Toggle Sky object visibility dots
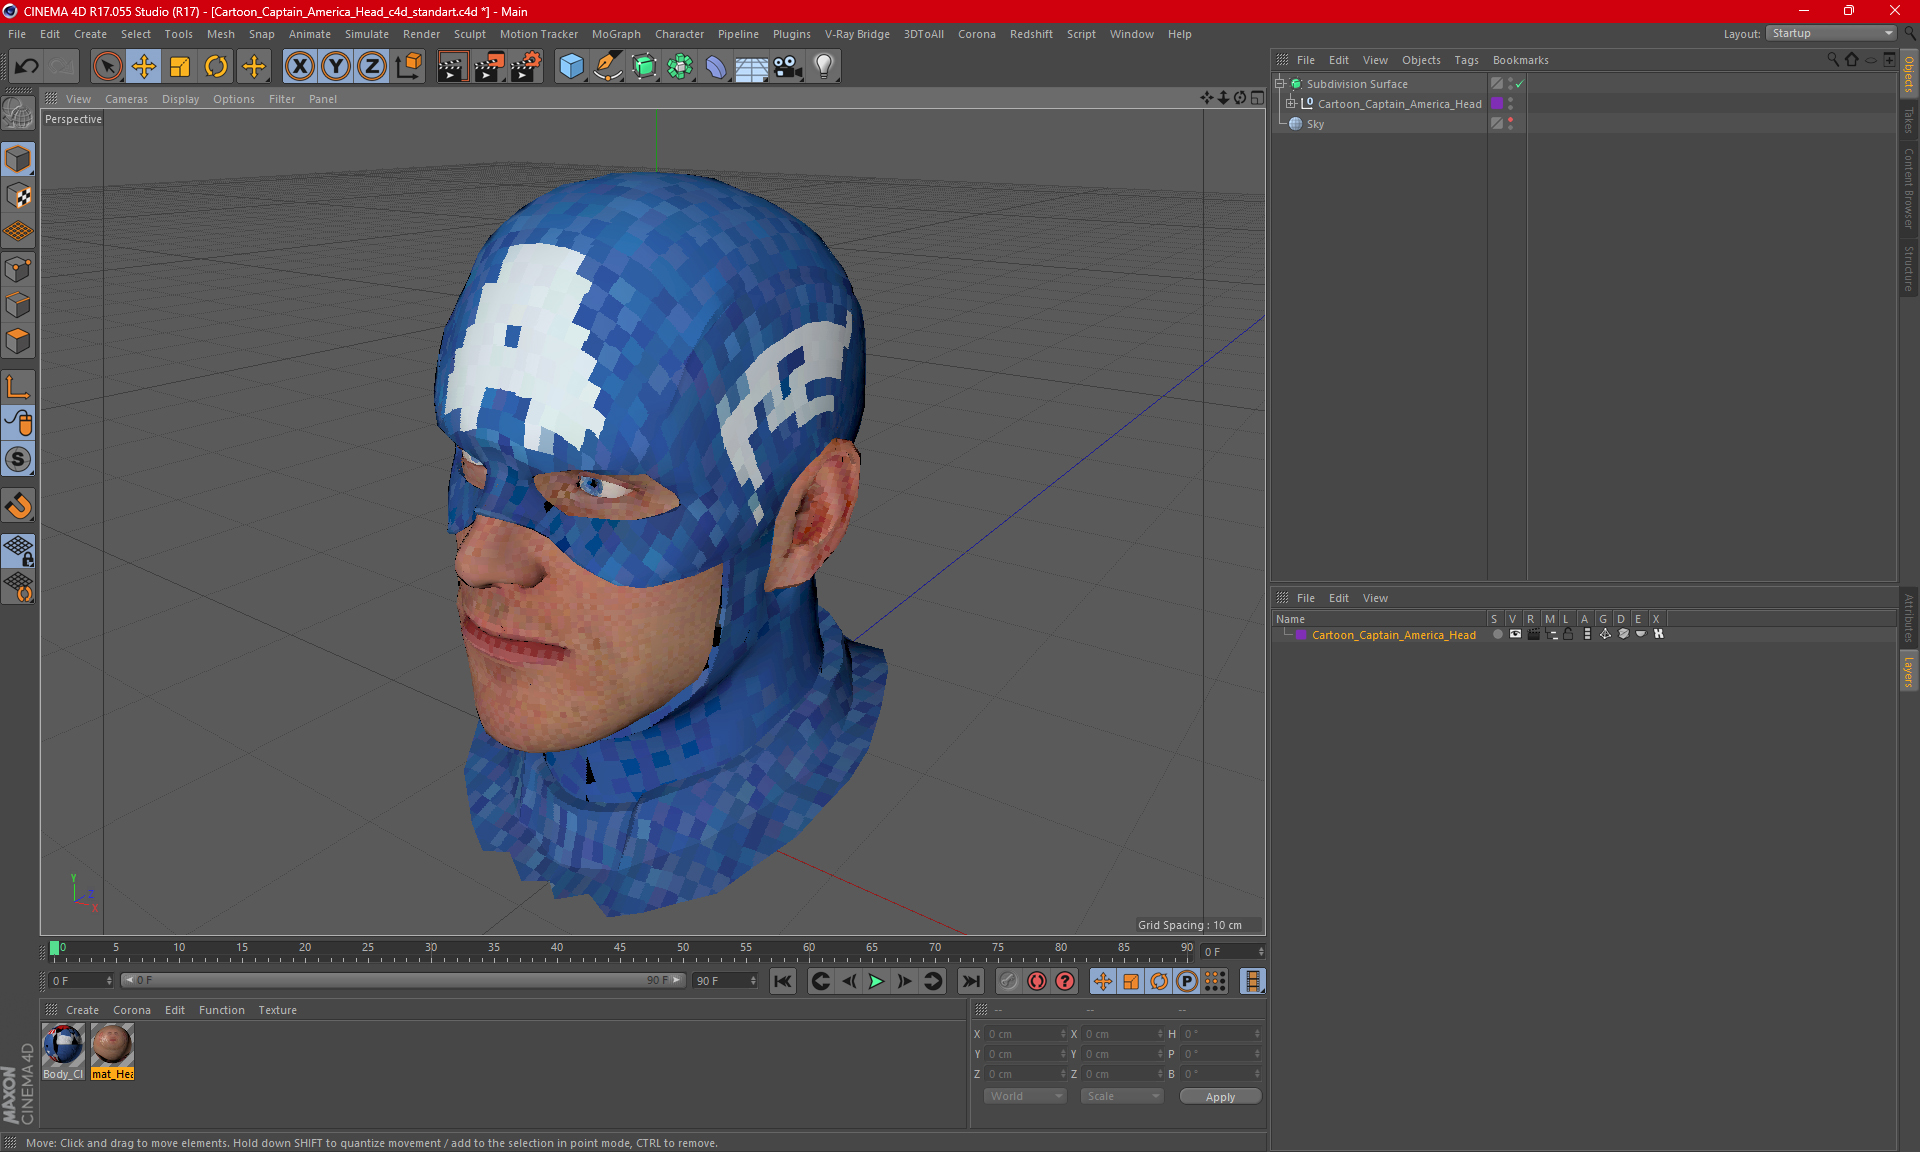1920x1152 pixels. tap(1510, 124)
